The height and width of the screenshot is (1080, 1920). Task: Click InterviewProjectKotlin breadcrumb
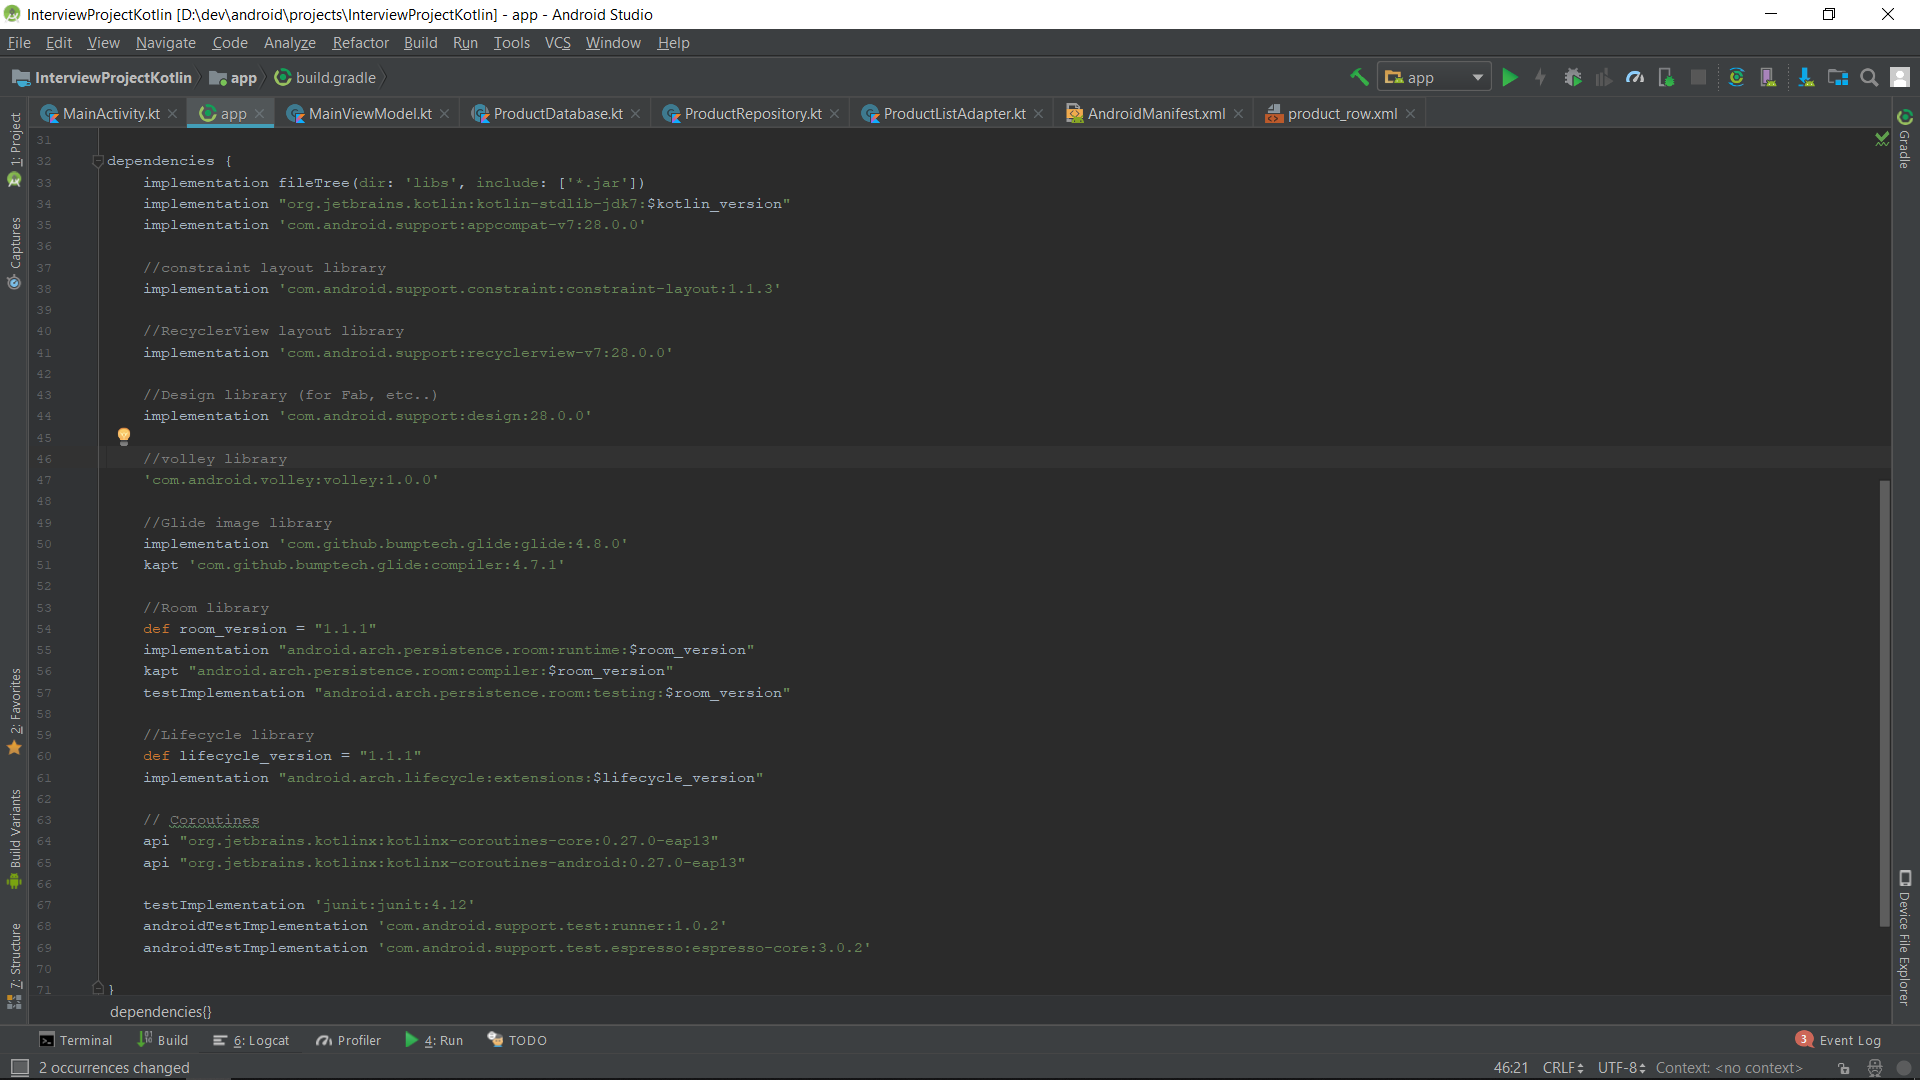point(102,78)
